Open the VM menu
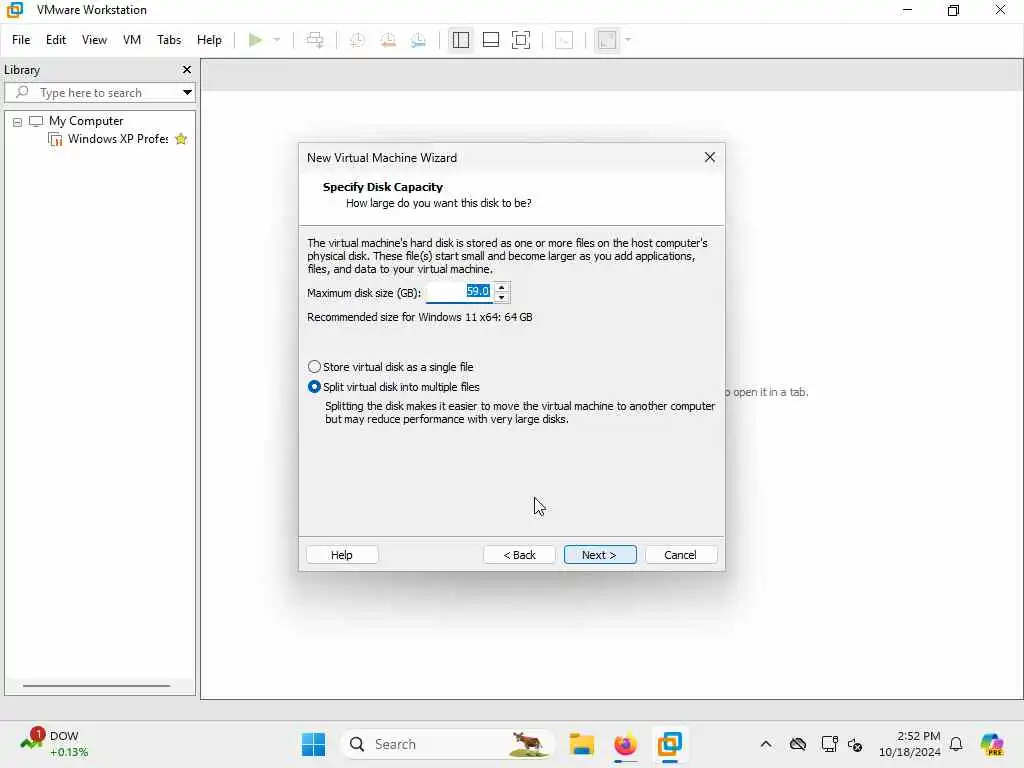Image resolution: width=1024 pixels, height=768 pixels. coord(132,40)
